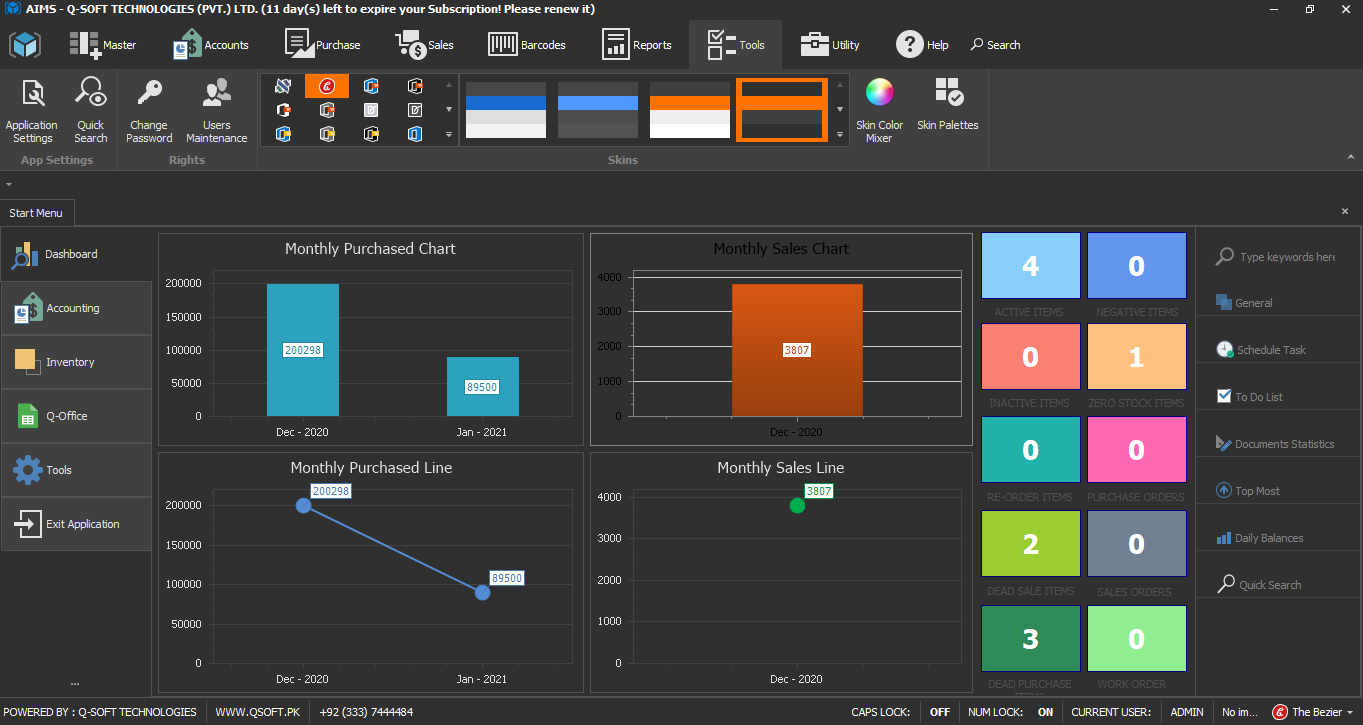
Task: Expand the skin icon gallery list
Action: click(x=449, y=133)
